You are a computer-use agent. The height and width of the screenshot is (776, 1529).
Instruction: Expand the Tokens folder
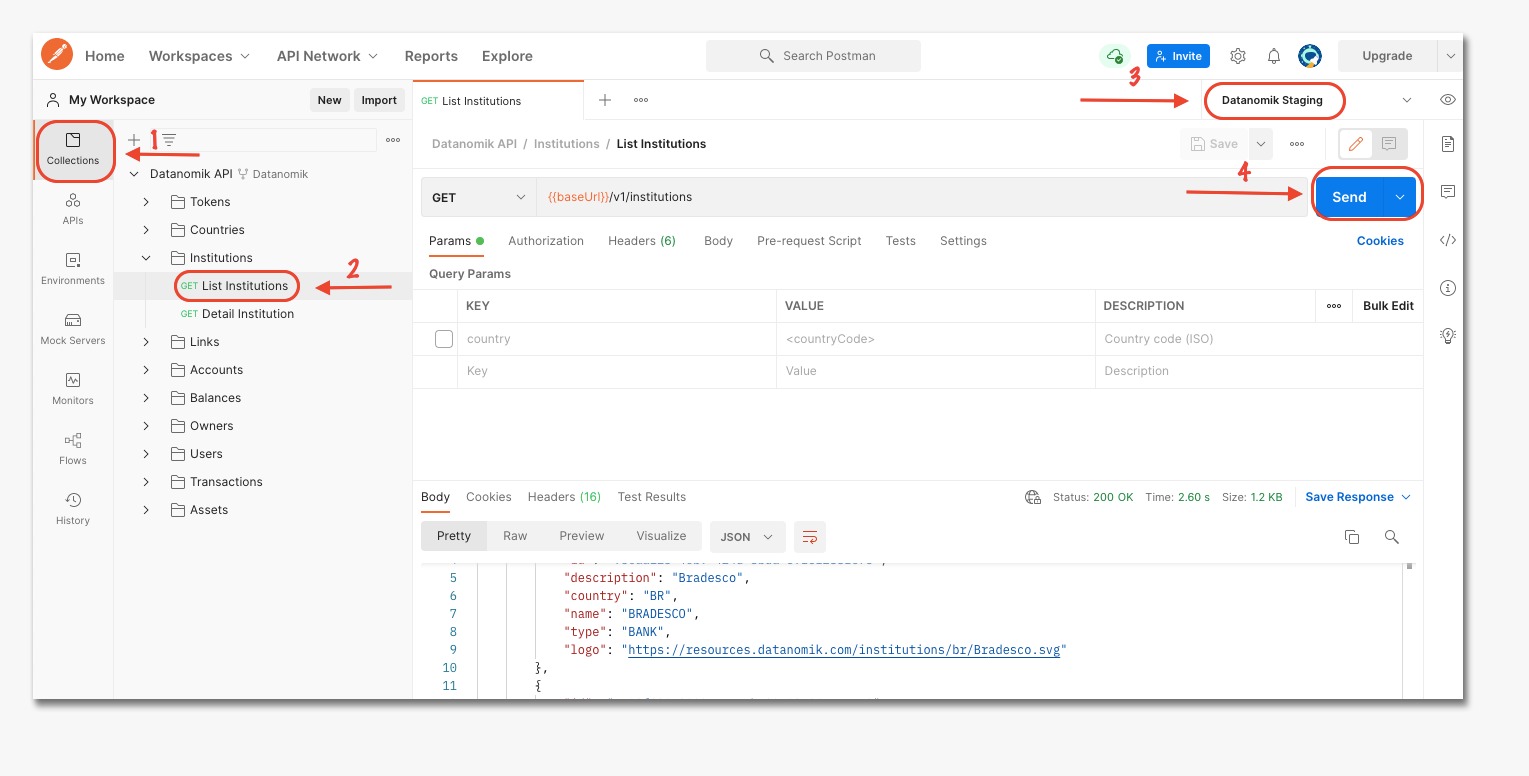pos(146,202)
